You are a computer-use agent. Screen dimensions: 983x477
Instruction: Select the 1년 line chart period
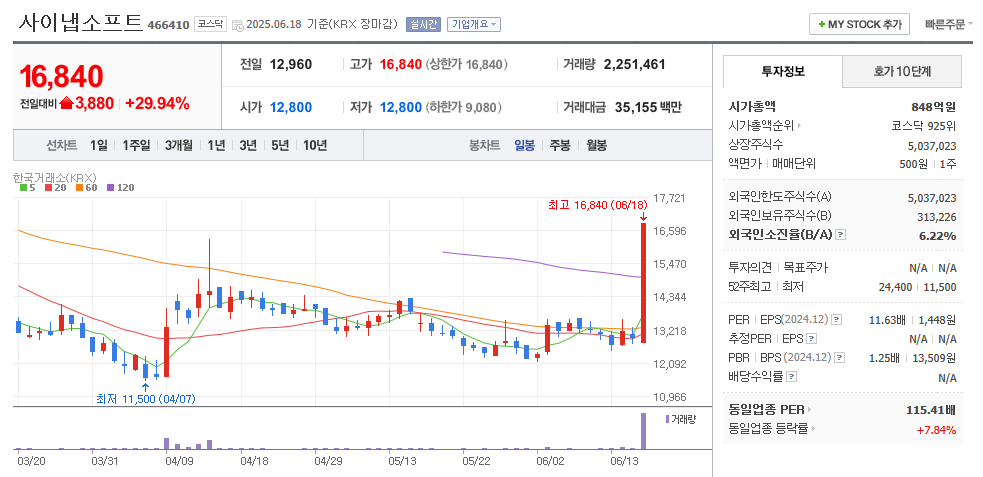point(216,145)
